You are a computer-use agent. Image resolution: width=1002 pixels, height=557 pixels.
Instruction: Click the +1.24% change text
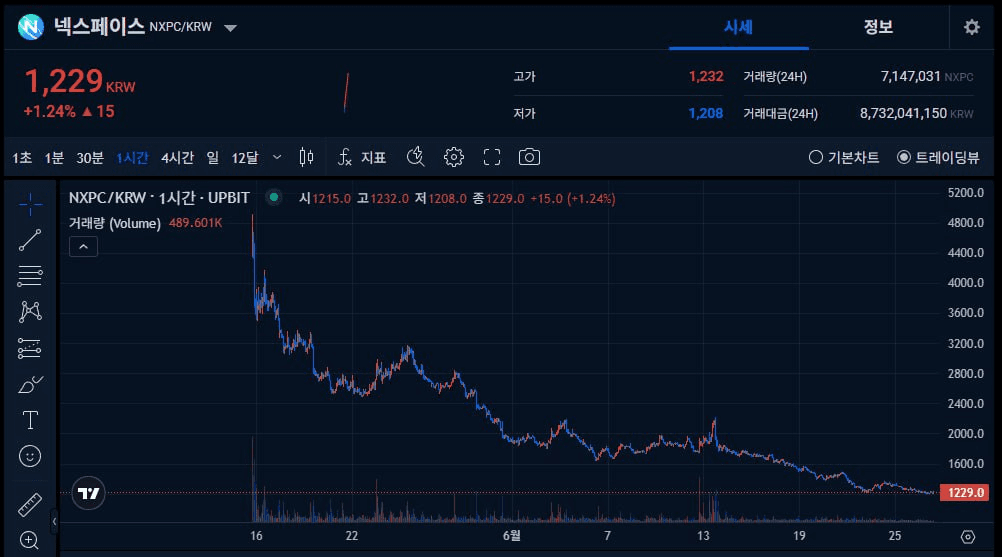[x=50, y=111]
